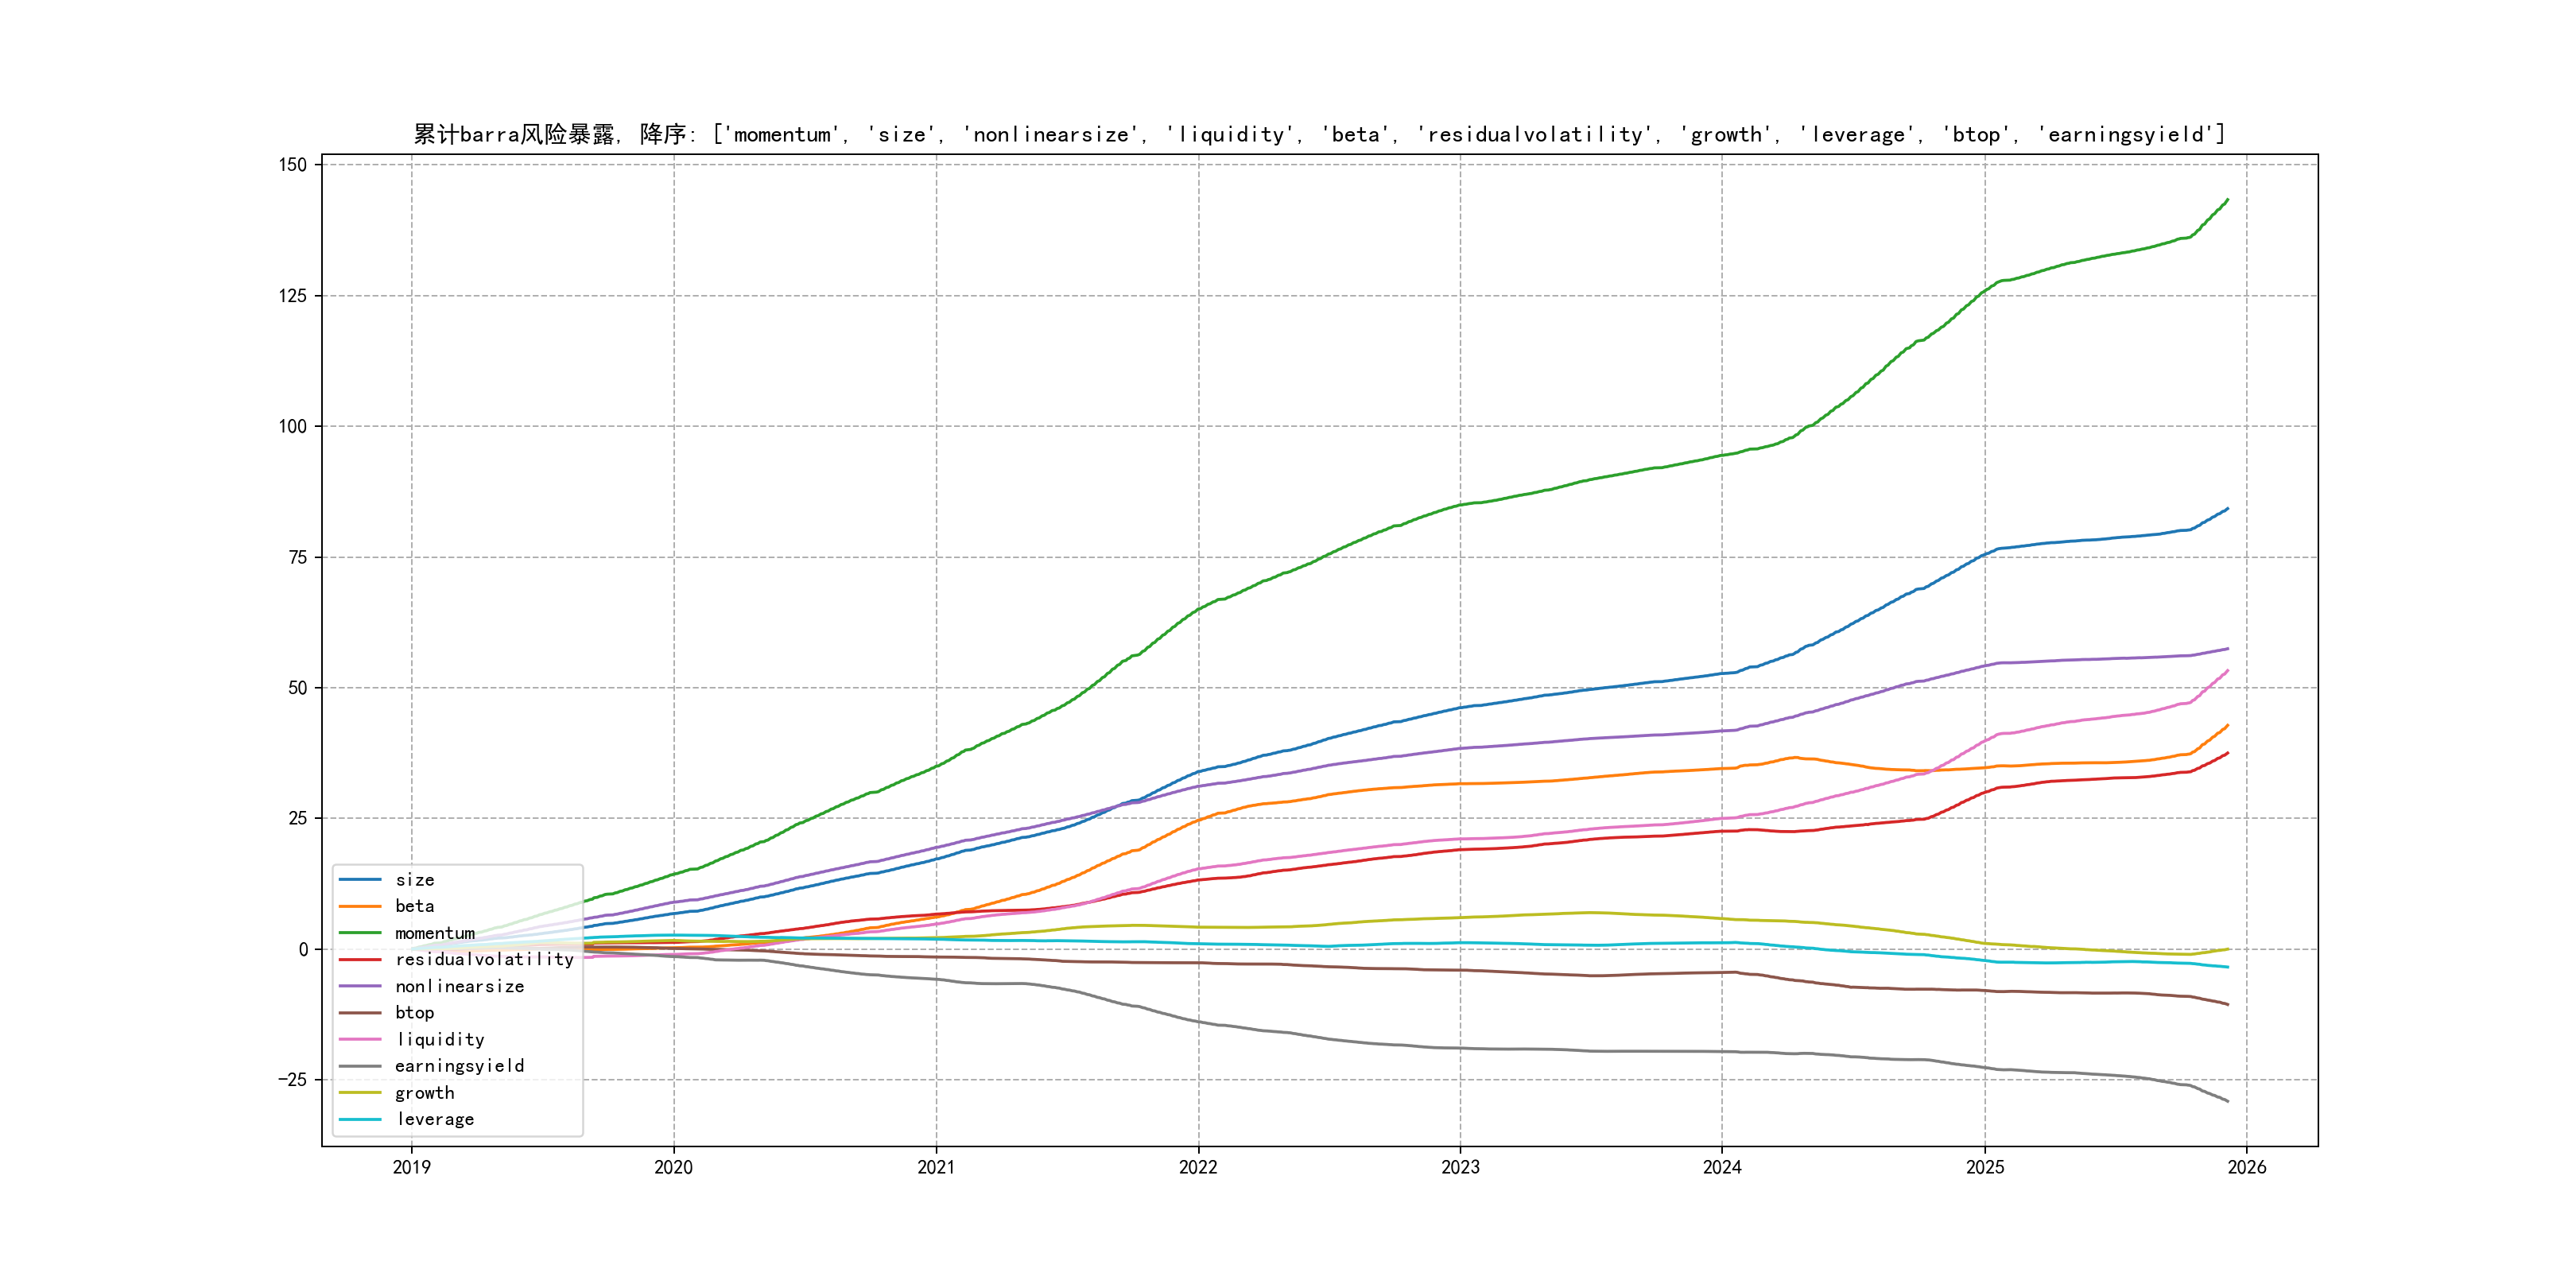Click the 75 y-axis tick label

pyautogui.click(x=297, y=557)
